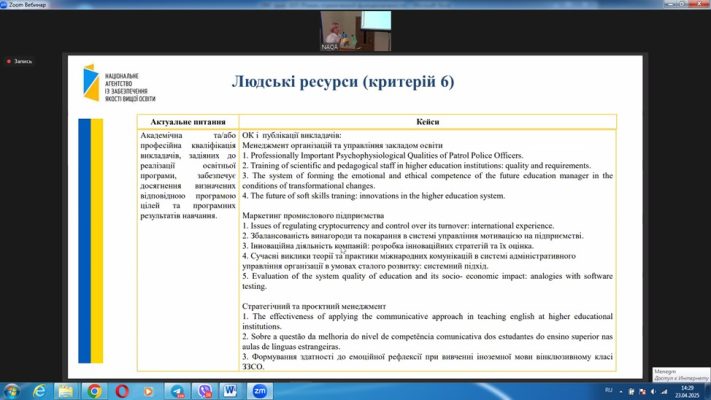Viewport: 711px width, 400px height.
Task: Open Viber from the taskbar
Action: pos(204,391)
